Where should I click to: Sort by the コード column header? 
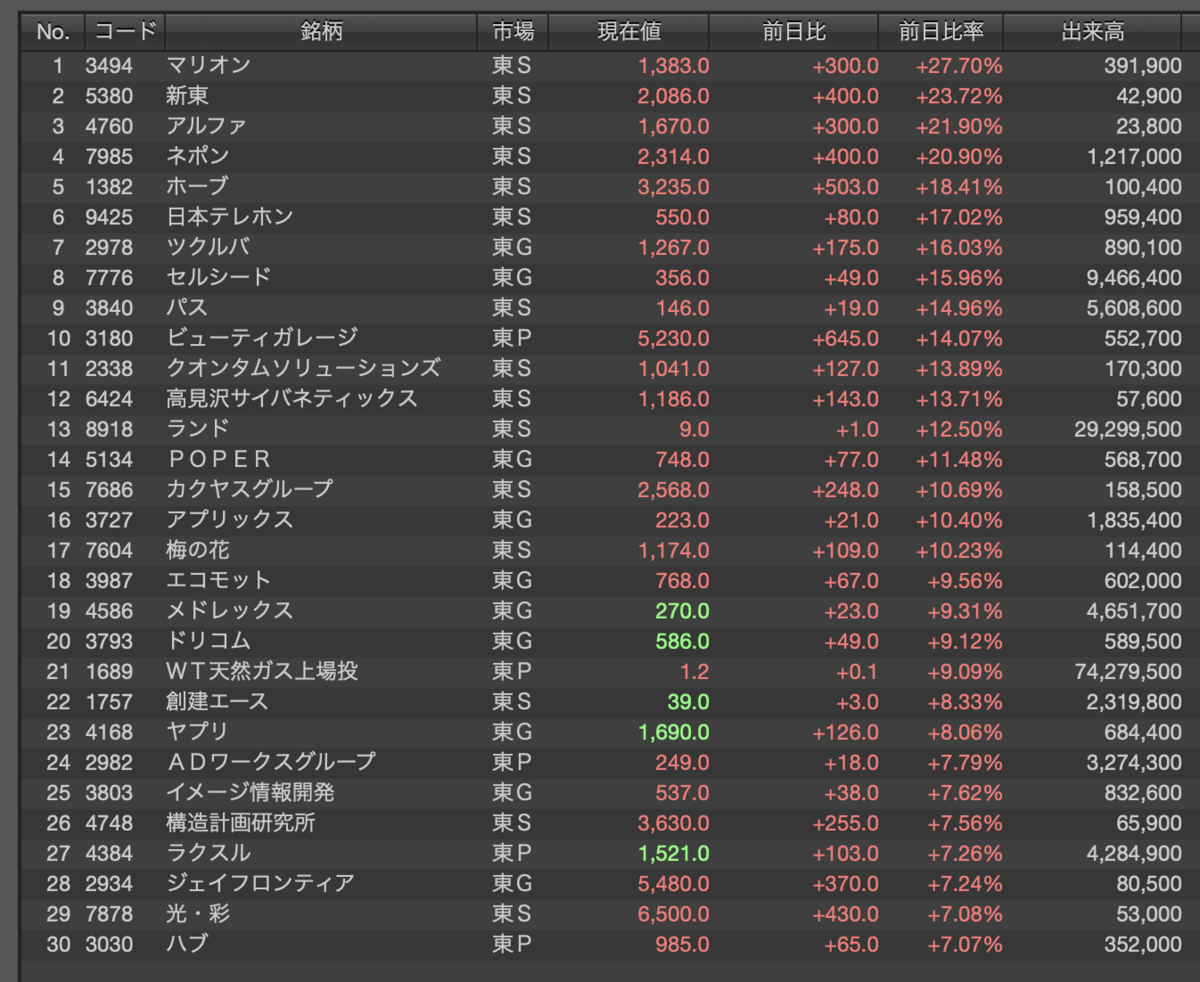(x=125, y=32)
